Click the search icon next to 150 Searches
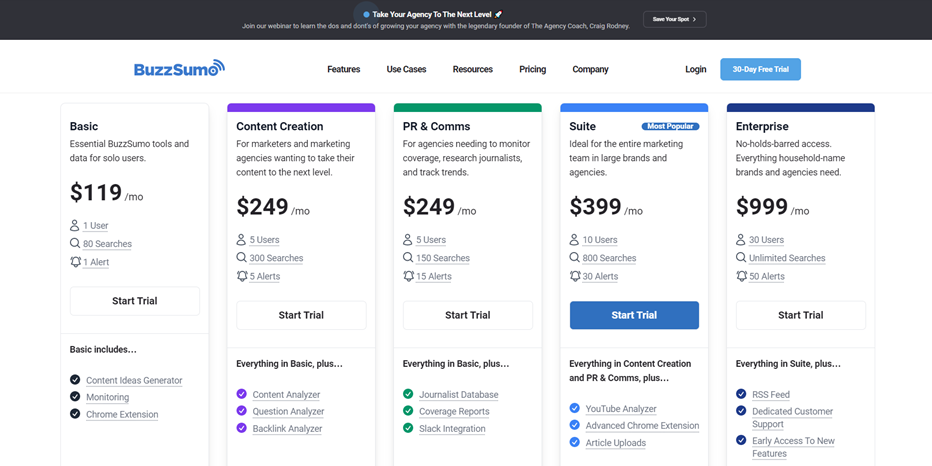 (408, 257)
